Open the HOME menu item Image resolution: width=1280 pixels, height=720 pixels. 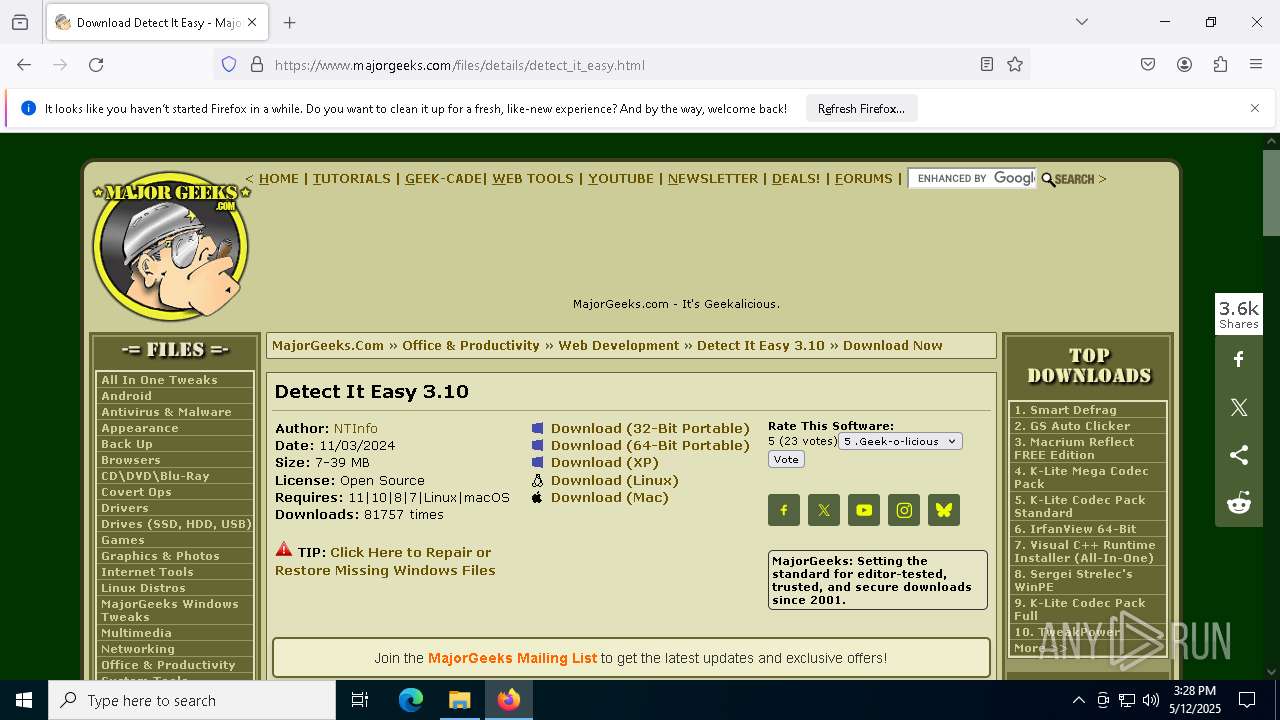[x=279, y=179]
